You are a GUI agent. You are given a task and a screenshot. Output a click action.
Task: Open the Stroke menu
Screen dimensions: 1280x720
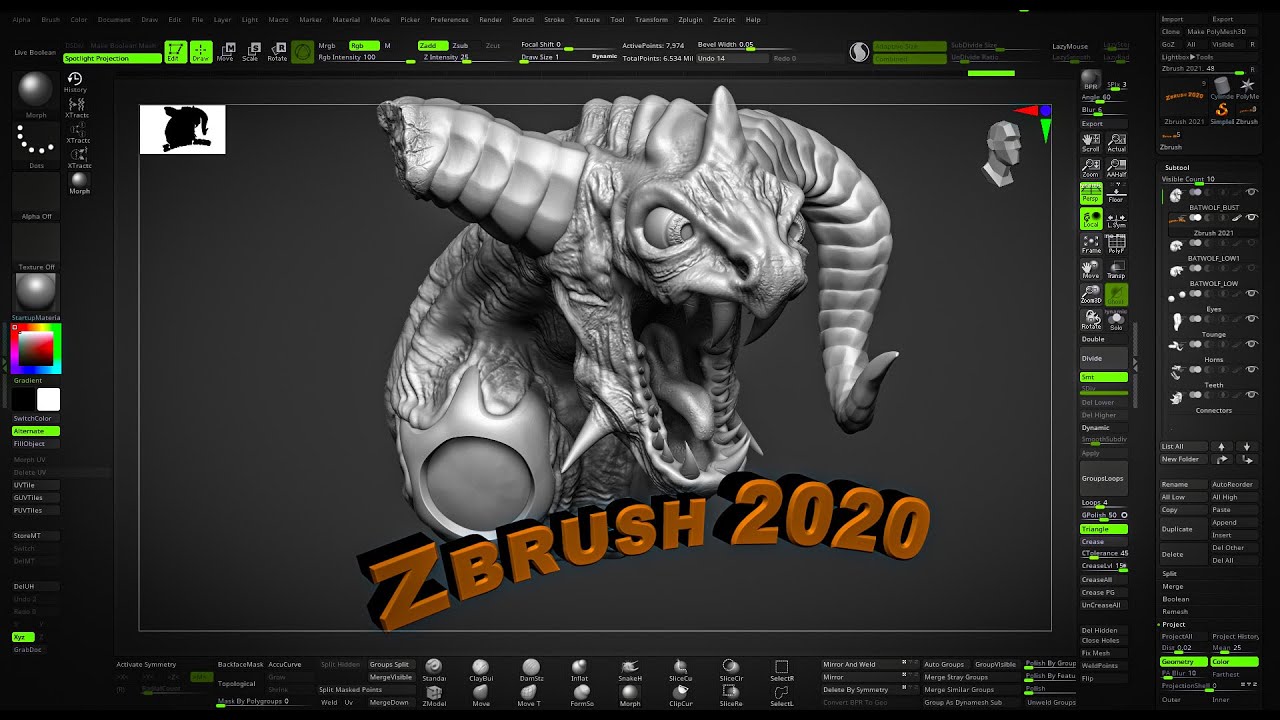[x=553, y=19]
